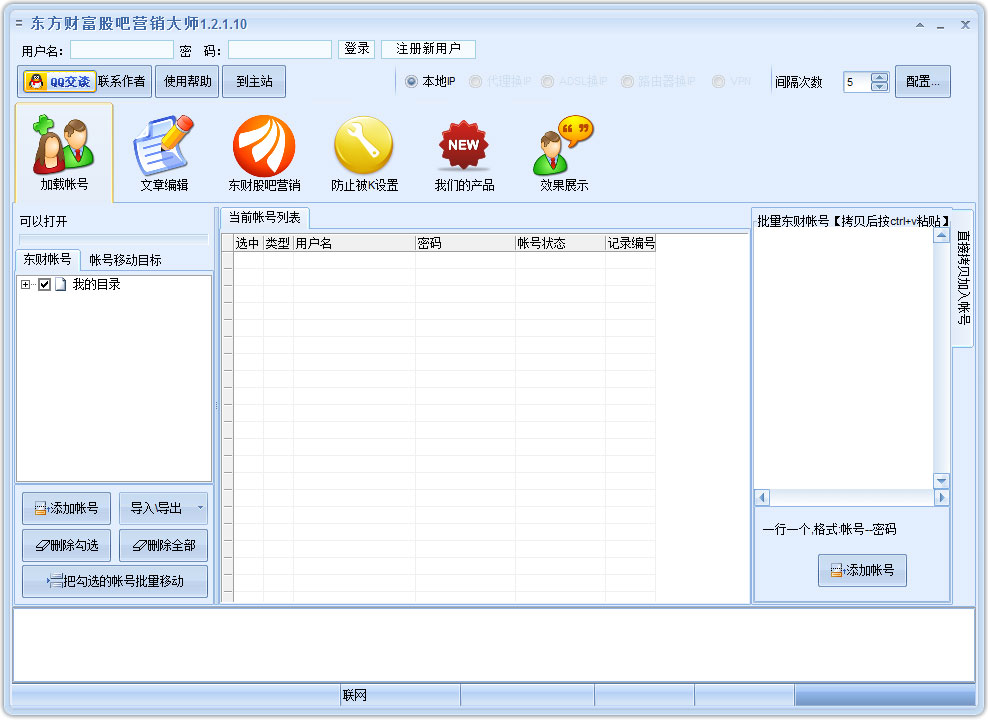Click scroll-down arrow of batch paste box
The height and width of the screenshot is (720, 988).
(x=941, y=481)
